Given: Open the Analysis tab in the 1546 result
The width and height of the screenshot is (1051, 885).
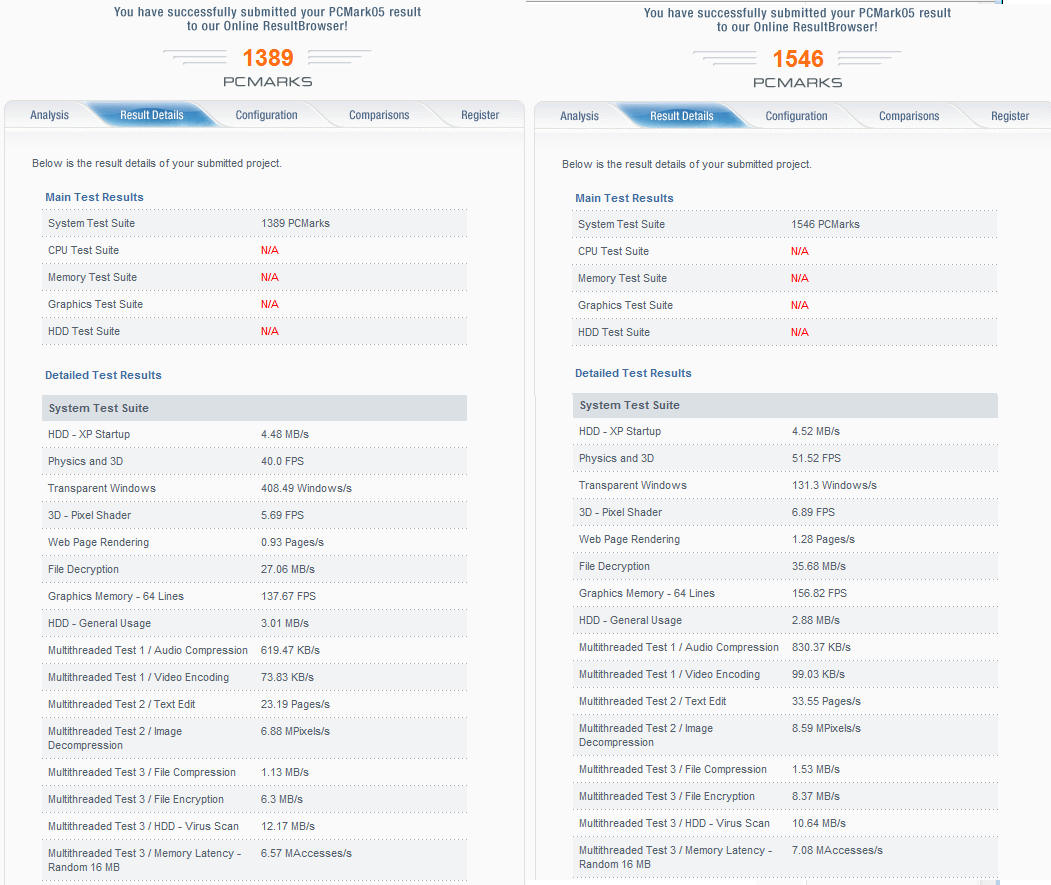Looking at the screenshot, I should [x=580, y=116].
